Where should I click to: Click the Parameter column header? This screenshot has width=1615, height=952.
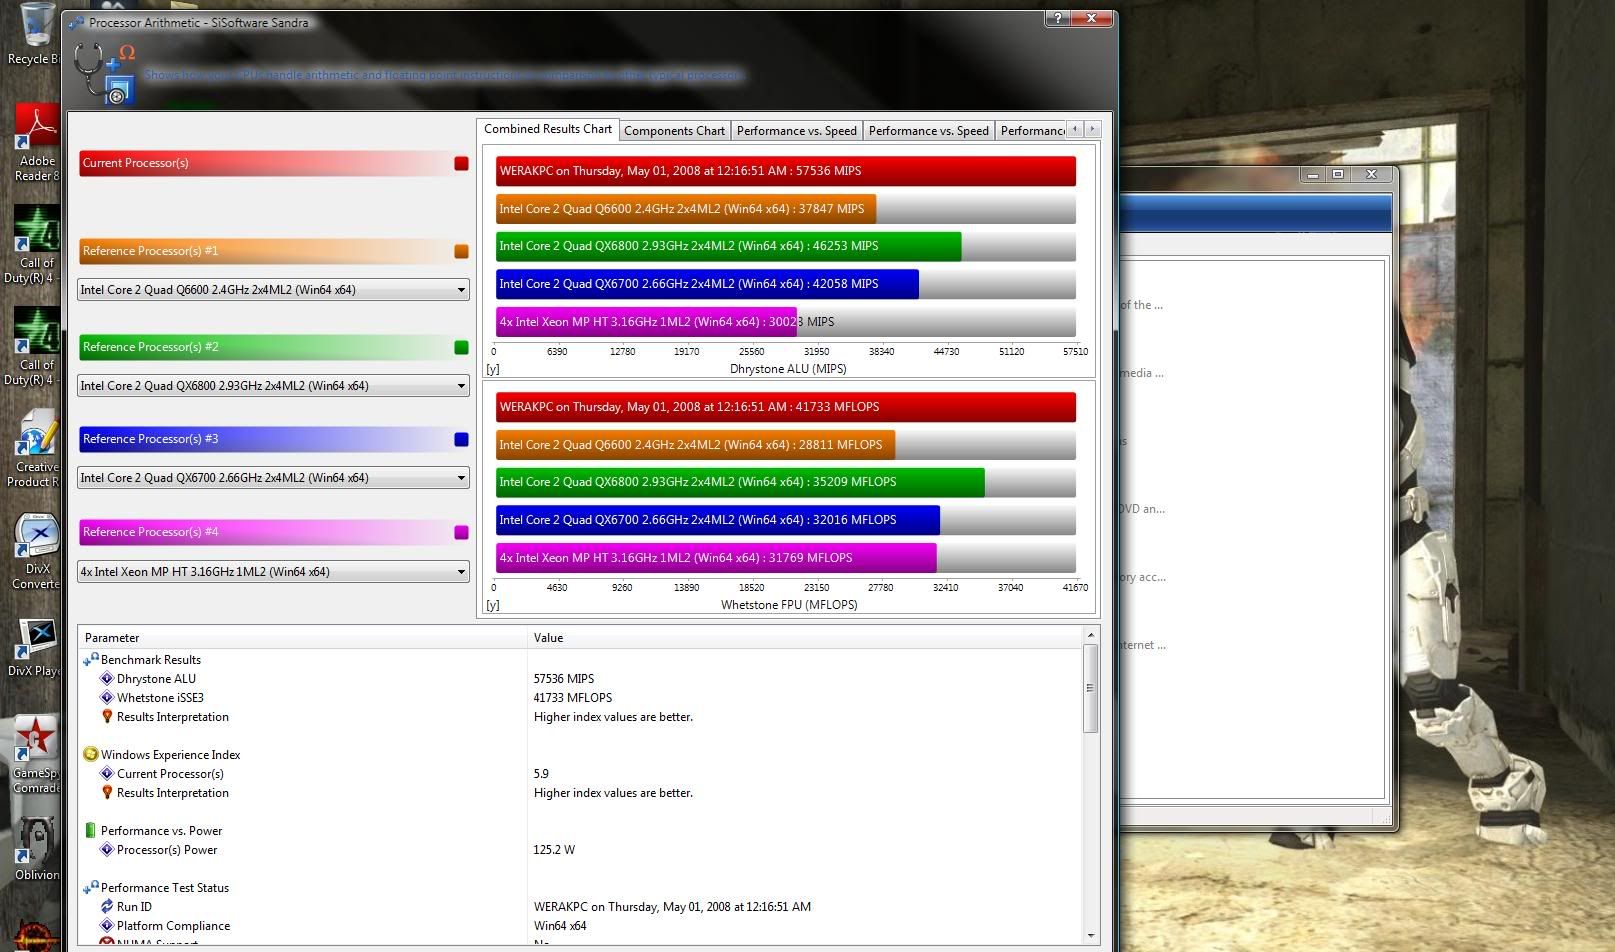tap(303, 638)
